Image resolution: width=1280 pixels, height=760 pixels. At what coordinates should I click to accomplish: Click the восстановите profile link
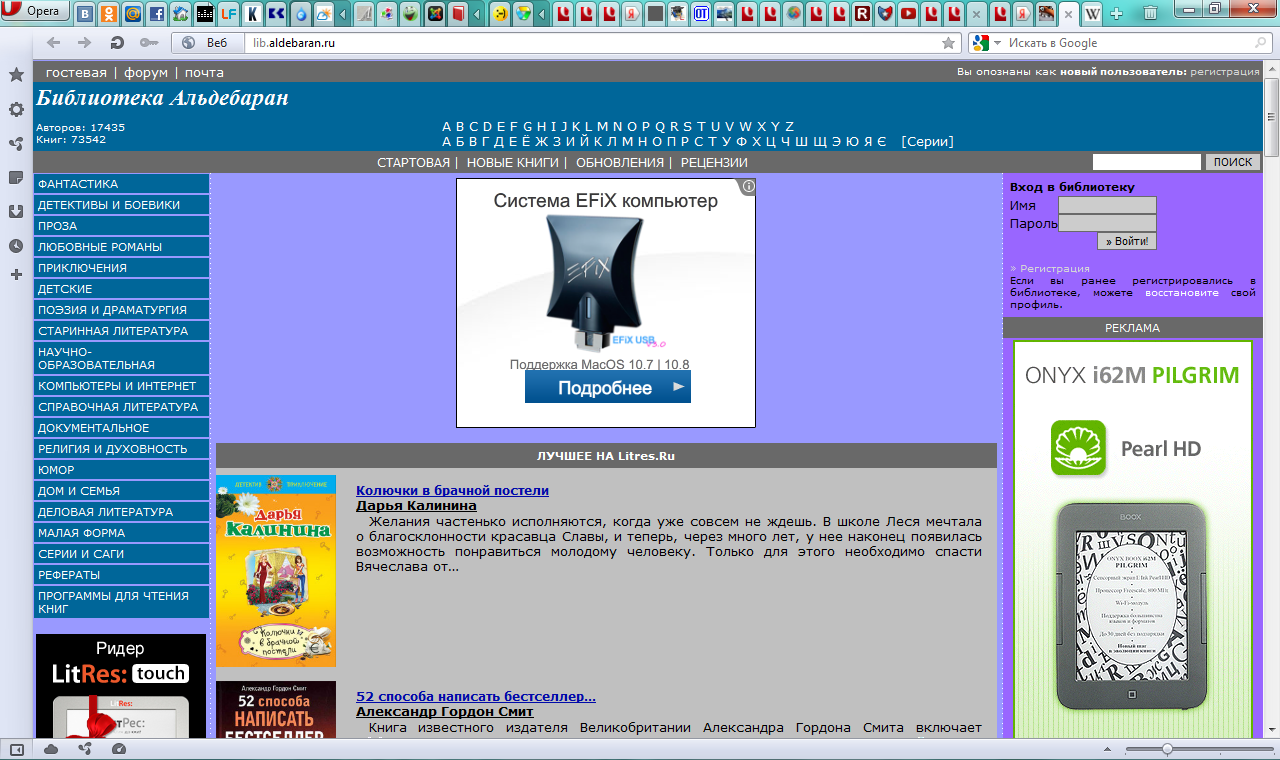[x=1182, y=293]
